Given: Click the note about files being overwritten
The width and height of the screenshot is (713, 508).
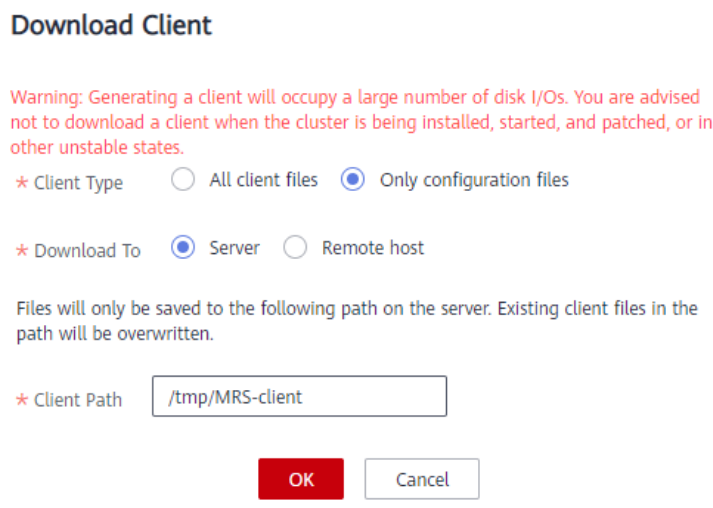Looking at the screenshot, I should pyautogui.click(x=357, y=321).
